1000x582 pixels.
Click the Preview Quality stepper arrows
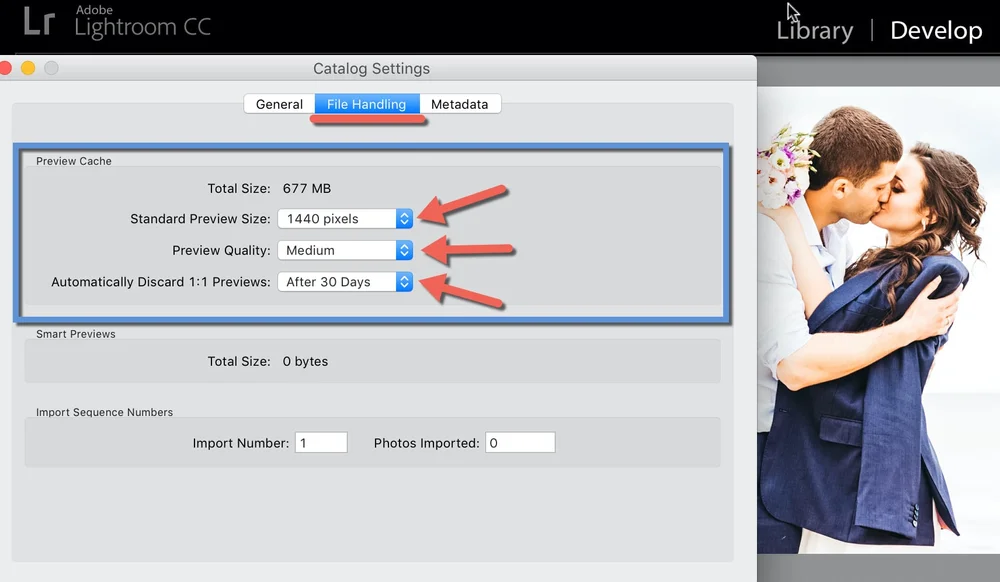tap(404, 250)
